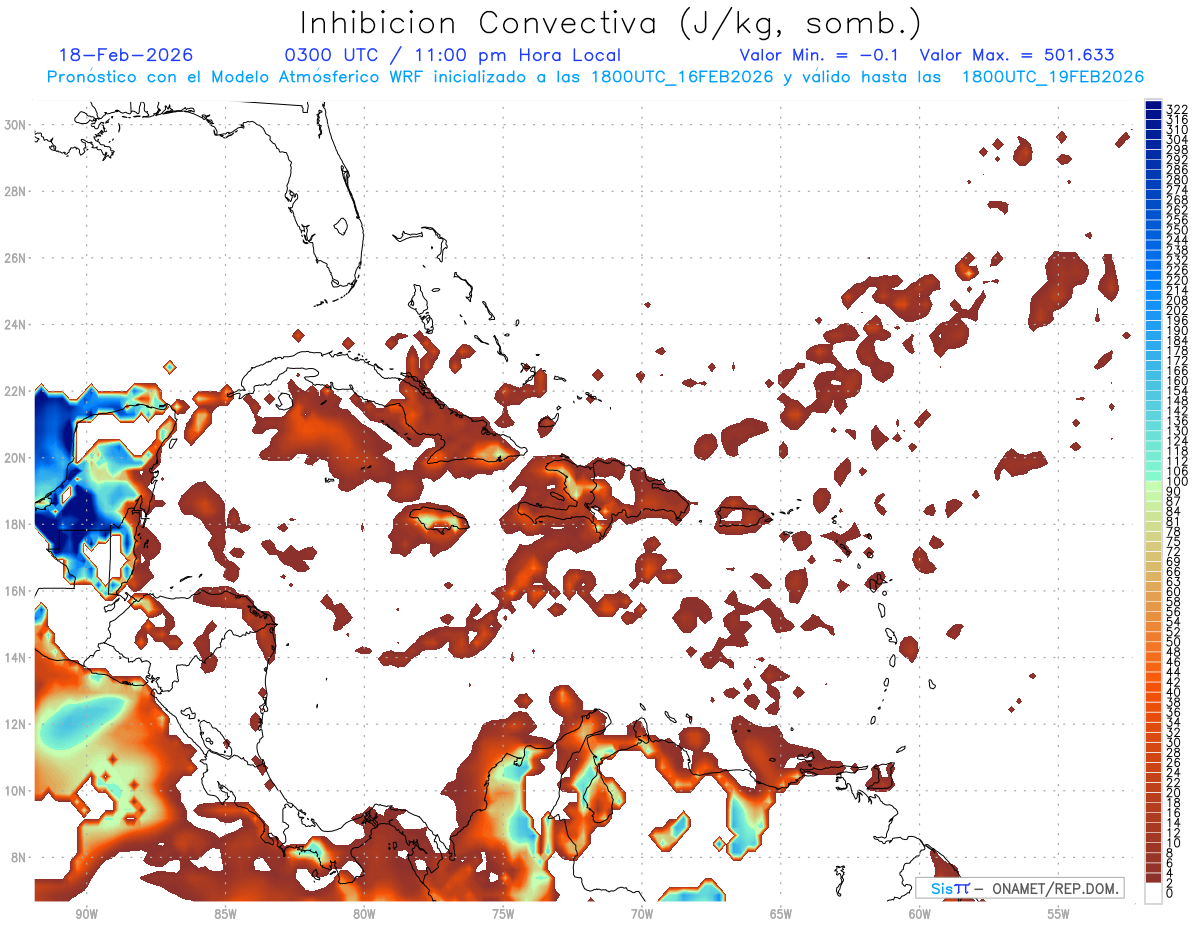
Task: Click the "26N" latitude axis label
Action: coord(16,258)
